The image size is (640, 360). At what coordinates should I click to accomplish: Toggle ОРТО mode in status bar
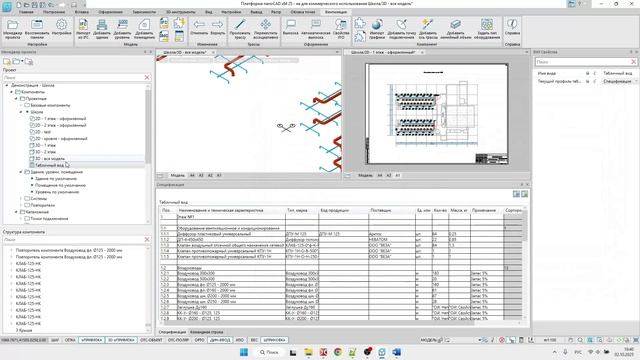200,340
